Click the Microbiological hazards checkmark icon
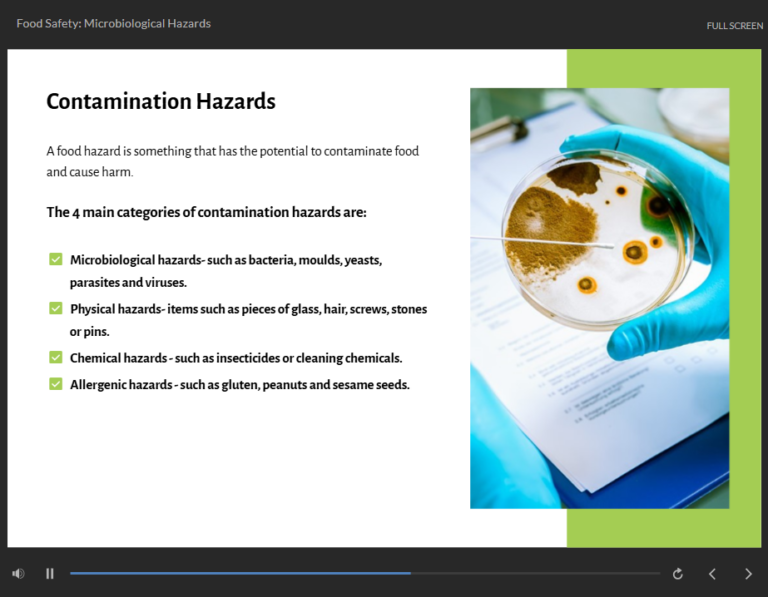The width and height of the screenshot is (768, 597). (56, 259)
